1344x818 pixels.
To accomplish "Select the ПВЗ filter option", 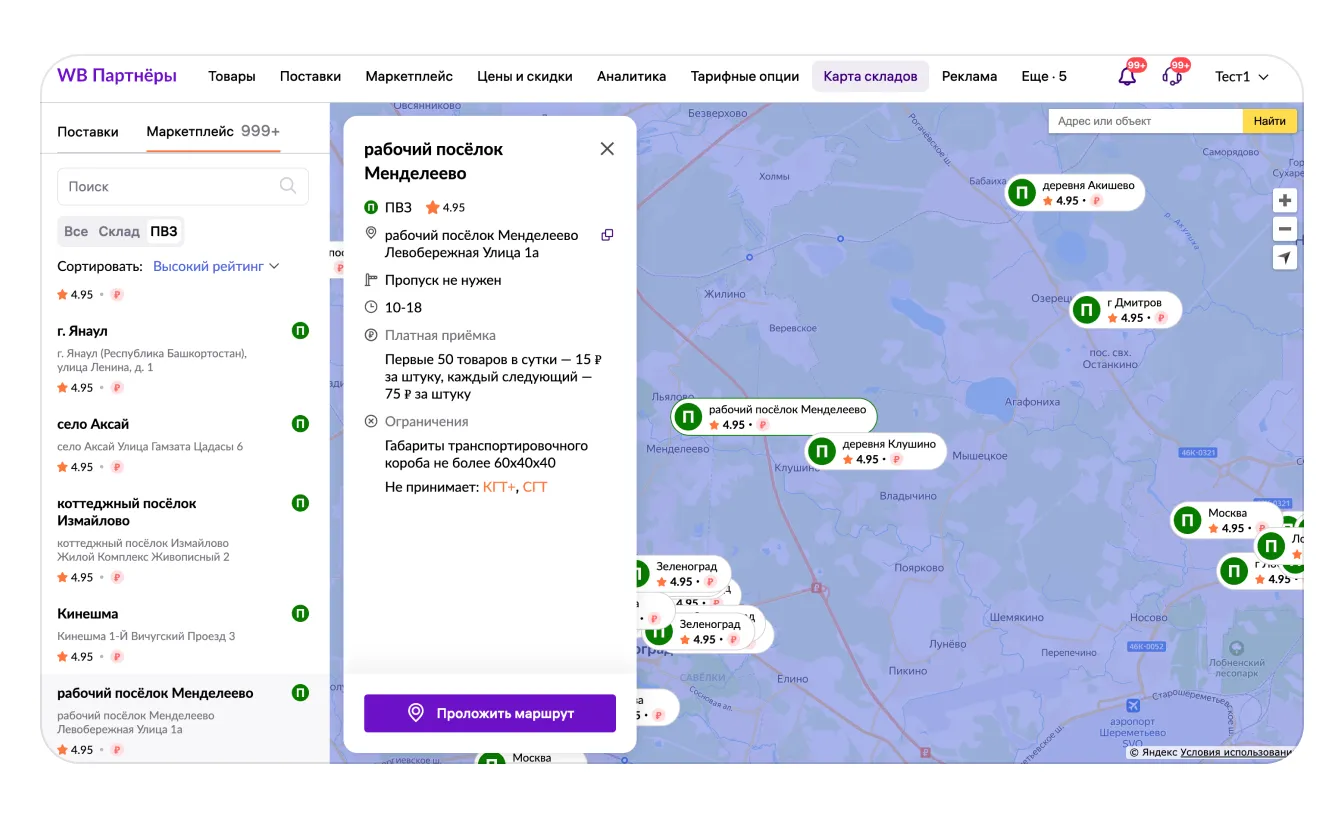I will (x=164, y=231).
